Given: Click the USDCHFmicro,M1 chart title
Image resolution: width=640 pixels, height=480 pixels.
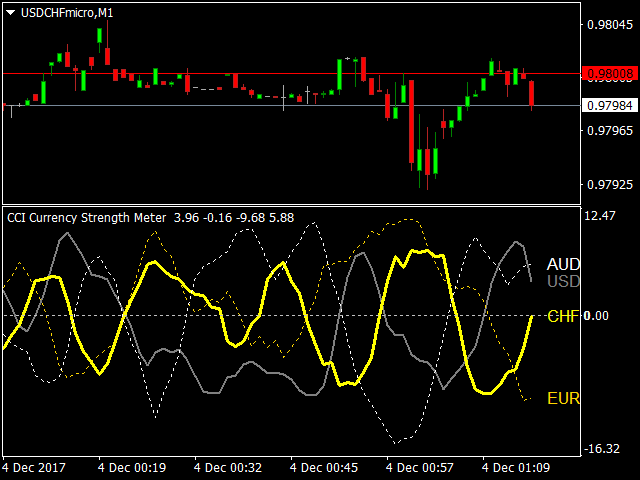Looking at the screenshot, I should click(67, 13).
